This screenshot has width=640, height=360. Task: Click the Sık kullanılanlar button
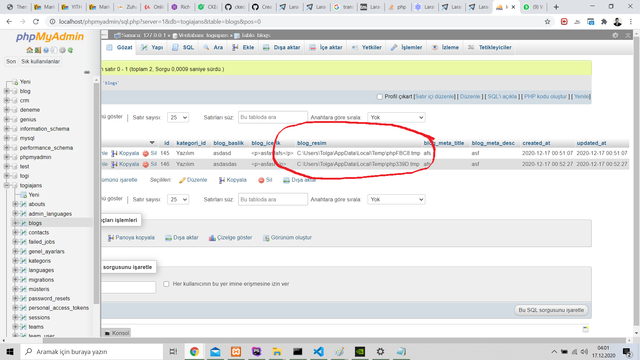[40, 61]
